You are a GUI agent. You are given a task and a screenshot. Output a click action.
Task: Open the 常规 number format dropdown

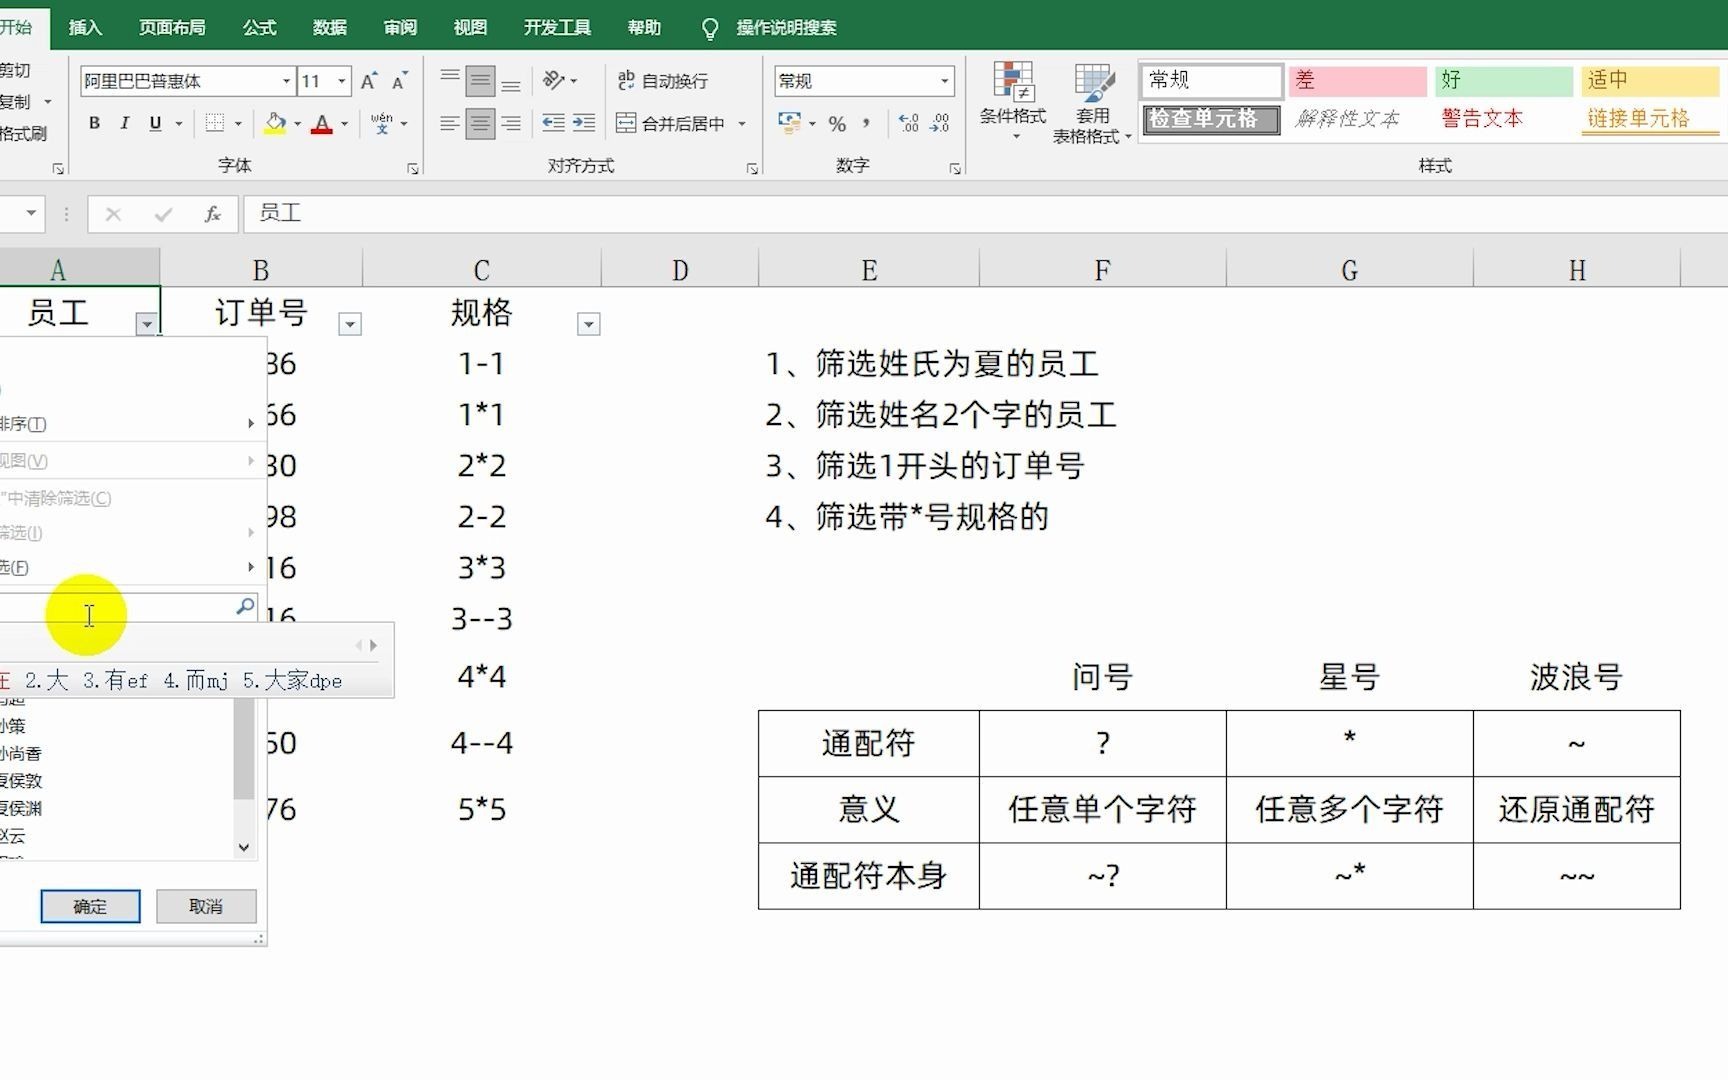(944, 81)
